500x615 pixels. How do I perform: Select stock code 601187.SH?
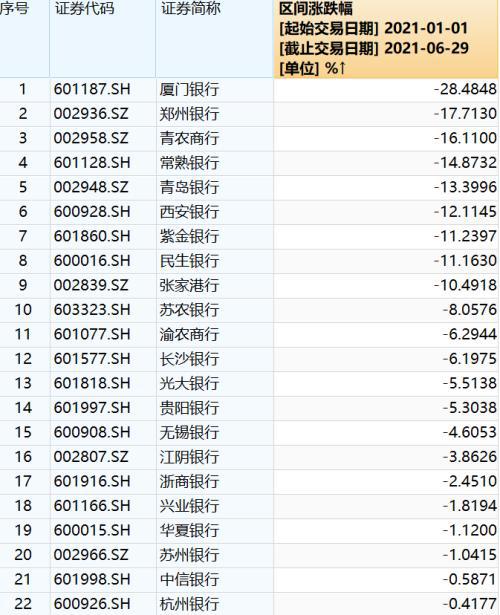[92, 89]
